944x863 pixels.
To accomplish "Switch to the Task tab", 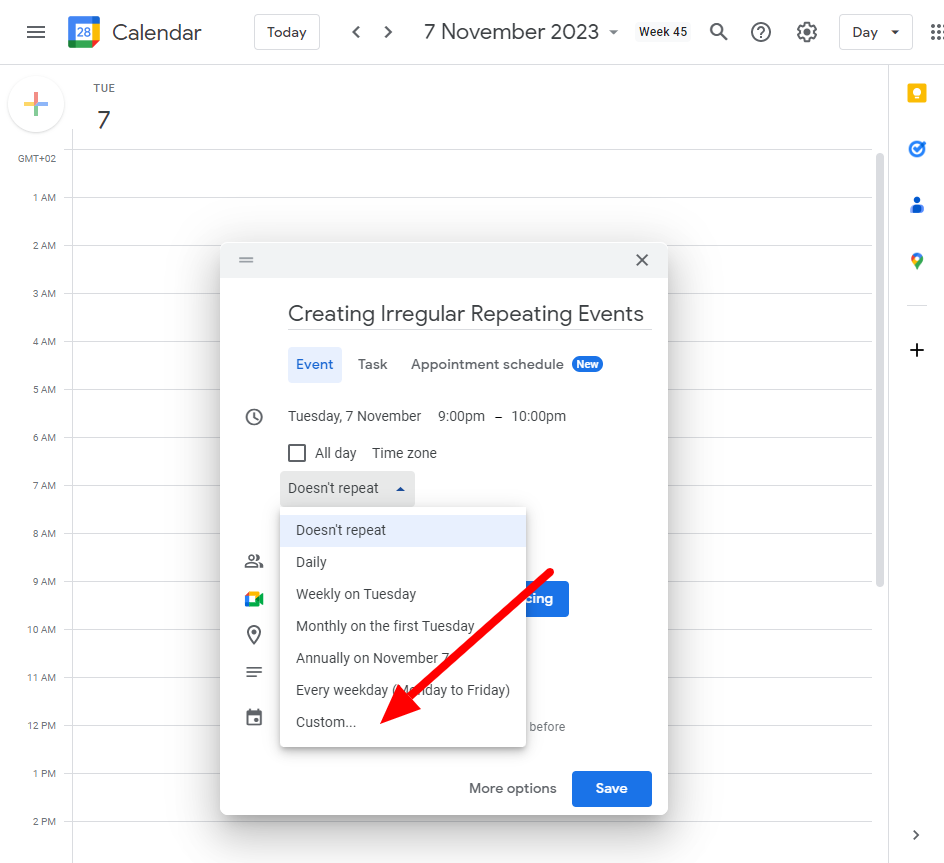I will tap(372, 365).
